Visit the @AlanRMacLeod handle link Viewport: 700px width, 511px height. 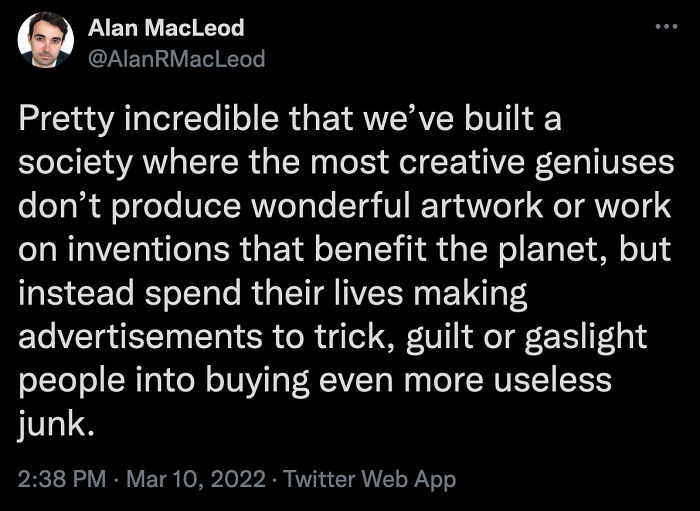(177, 59)
